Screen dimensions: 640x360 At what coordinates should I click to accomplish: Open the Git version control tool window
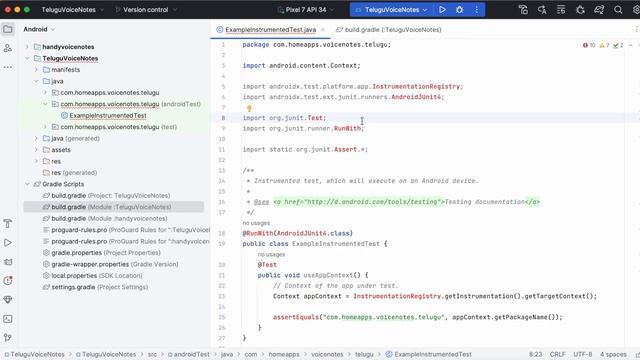click(8, 338)
